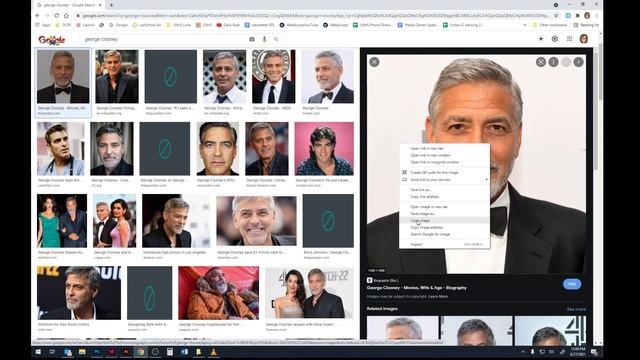Open Windows Start menu

click(38, 351)
